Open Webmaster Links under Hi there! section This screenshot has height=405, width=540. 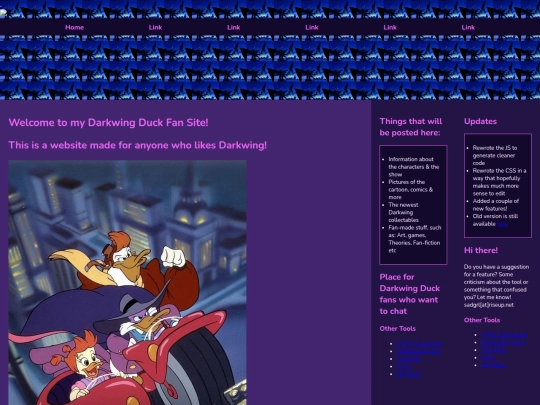pyautogui.click(x=502, y=342)
